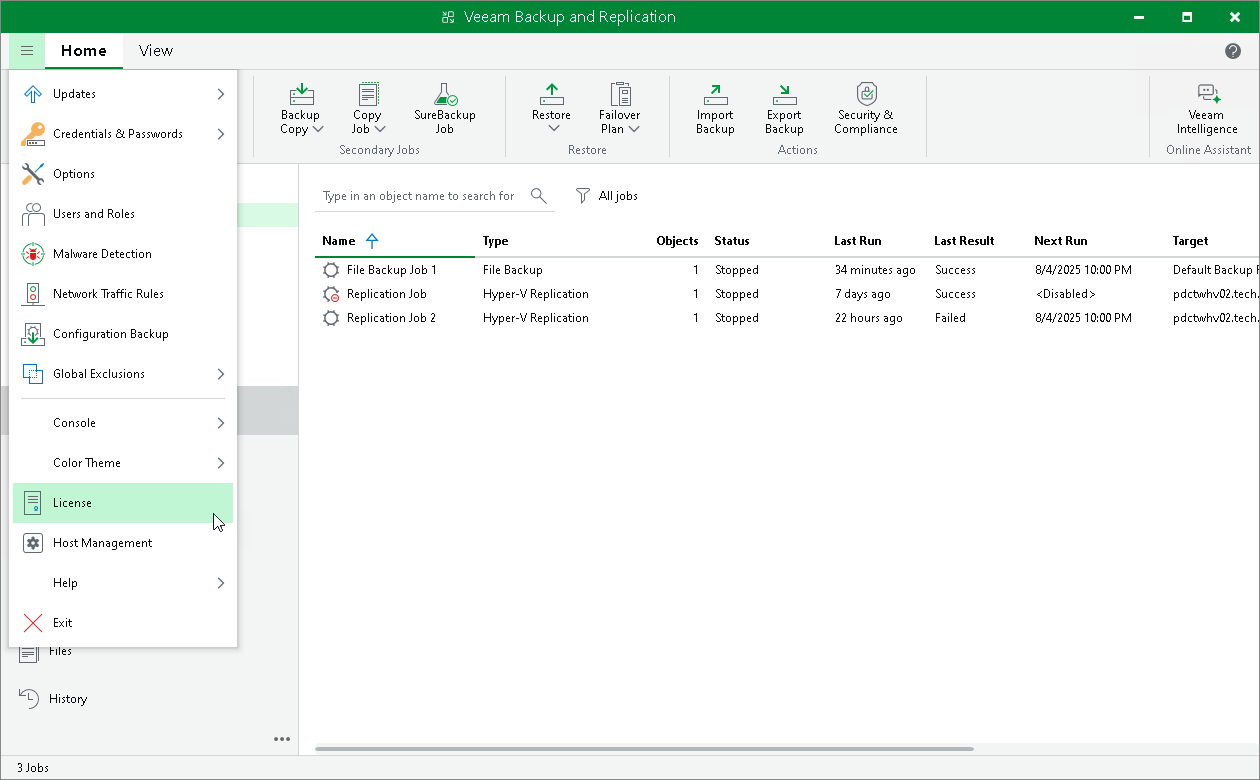Screen dimensions: 1260x780
Task: Click the Credentials & Passwords key icon
Action: [x=33, y=134]
